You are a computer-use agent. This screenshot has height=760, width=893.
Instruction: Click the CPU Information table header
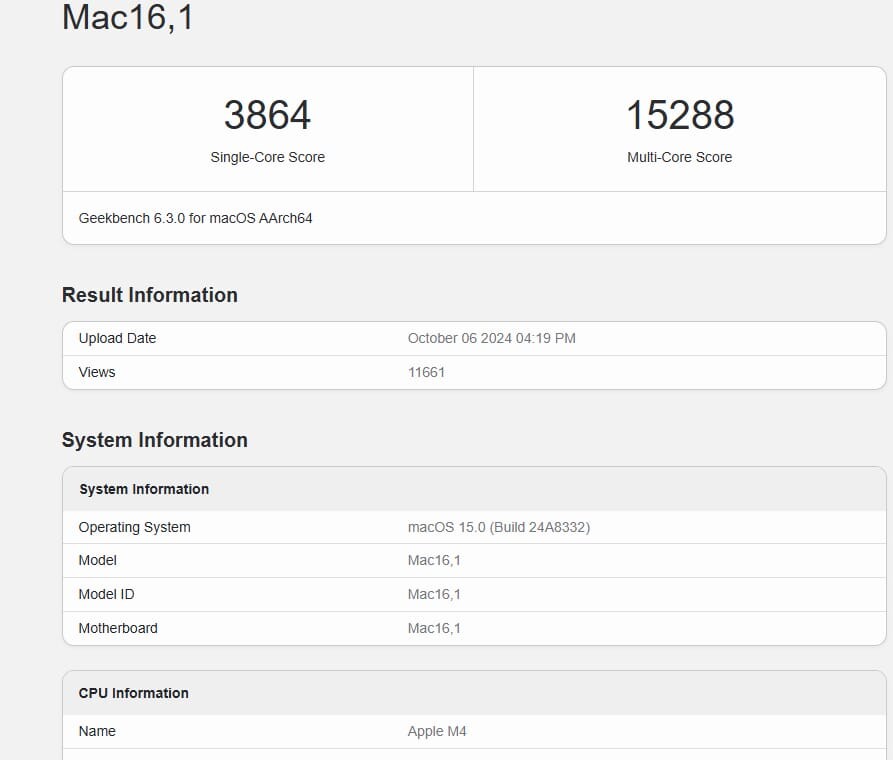[x=133, y=693]
